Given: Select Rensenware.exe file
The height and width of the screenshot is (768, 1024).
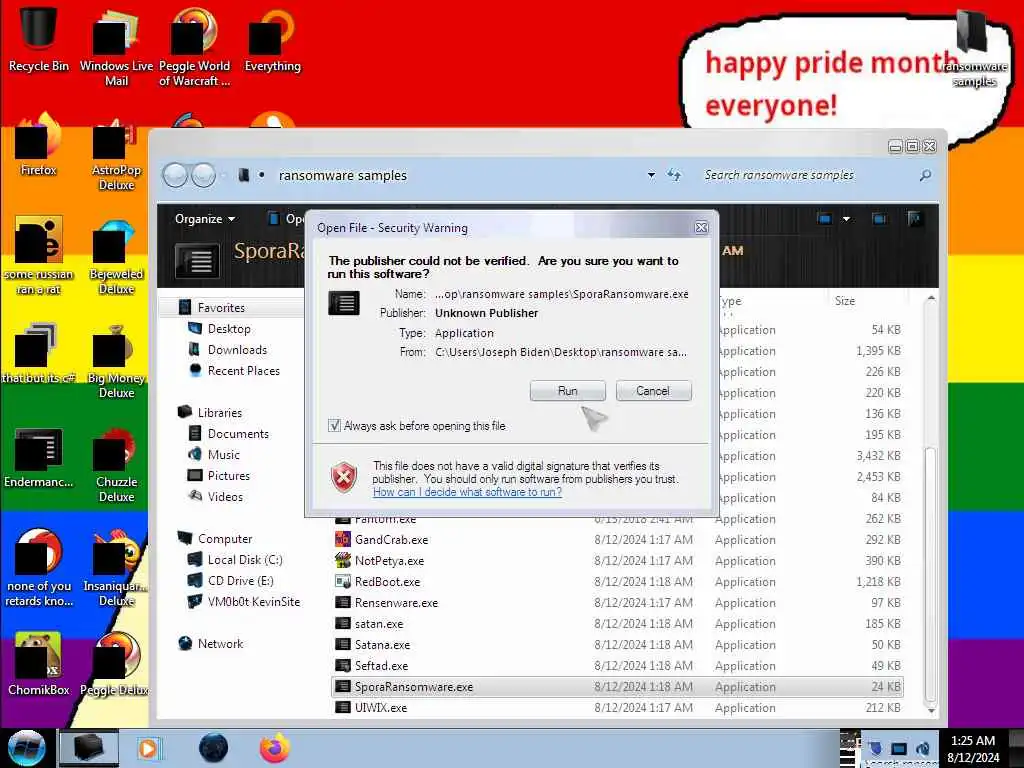Looking at the screenshot, I should coord(396,603).
